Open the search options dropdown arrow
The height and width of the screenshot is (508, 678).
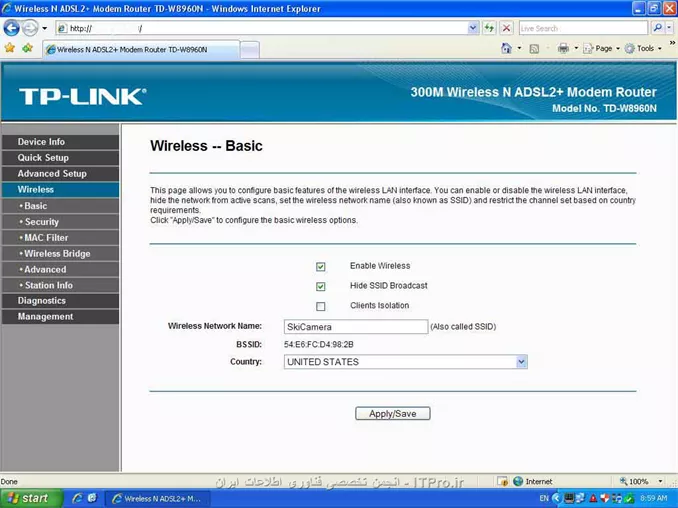[x=669, y=28]
